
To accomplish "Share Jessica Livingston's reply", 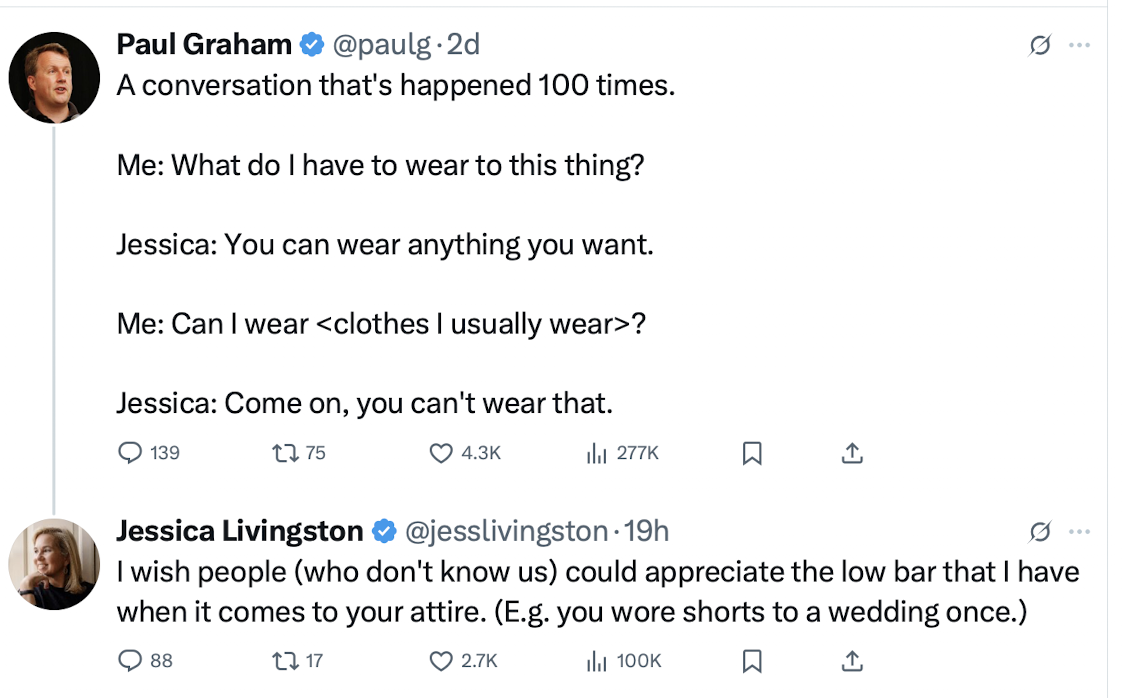I will click(851, 660).
